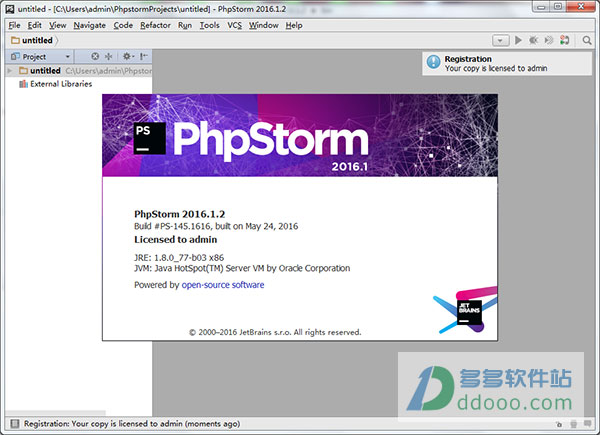Screen dimensions: 600x435
Task: Click the JRE: 1.8.0_77-b03 x86 text
Action: click(179, 258)
